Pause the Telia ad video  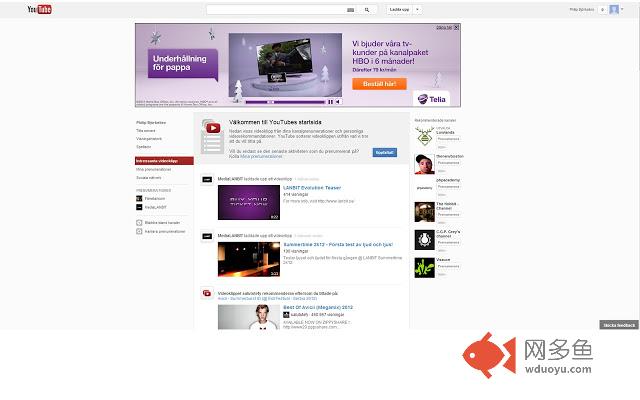331,102
